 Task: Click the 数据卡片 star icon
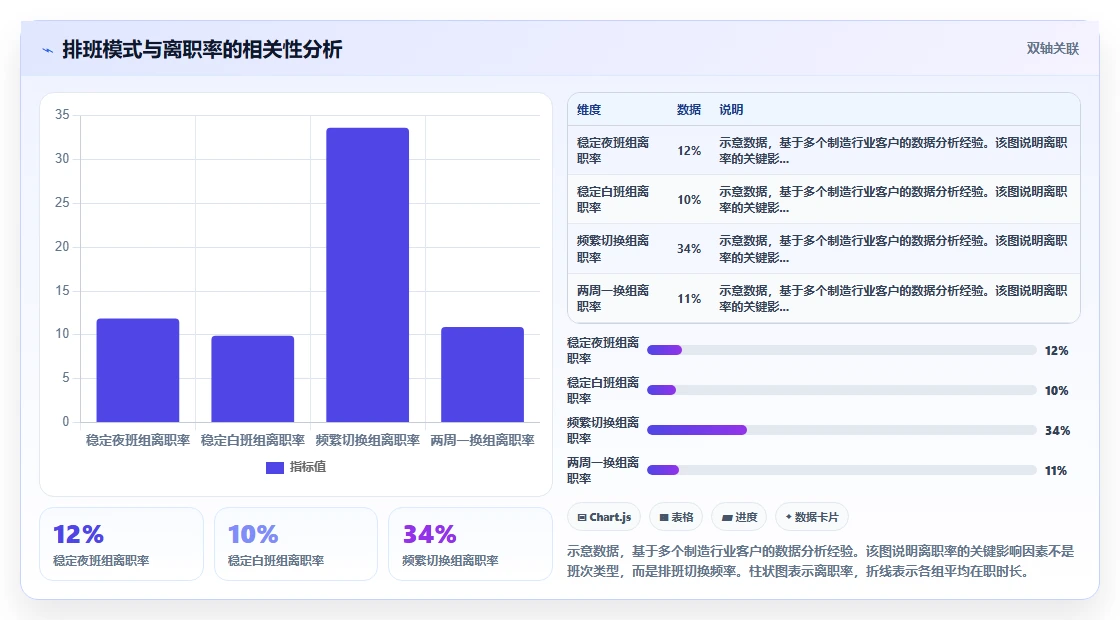[789, 516]
